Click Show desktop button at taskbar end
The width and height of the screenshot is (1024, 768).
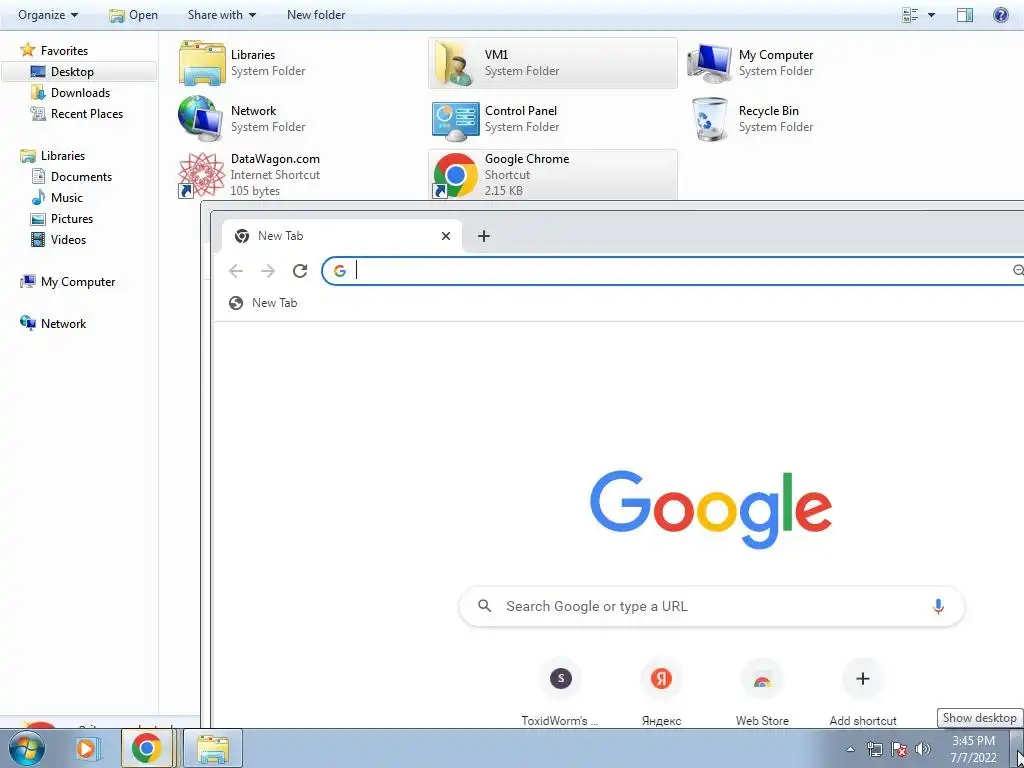(x=1017, y=748)
